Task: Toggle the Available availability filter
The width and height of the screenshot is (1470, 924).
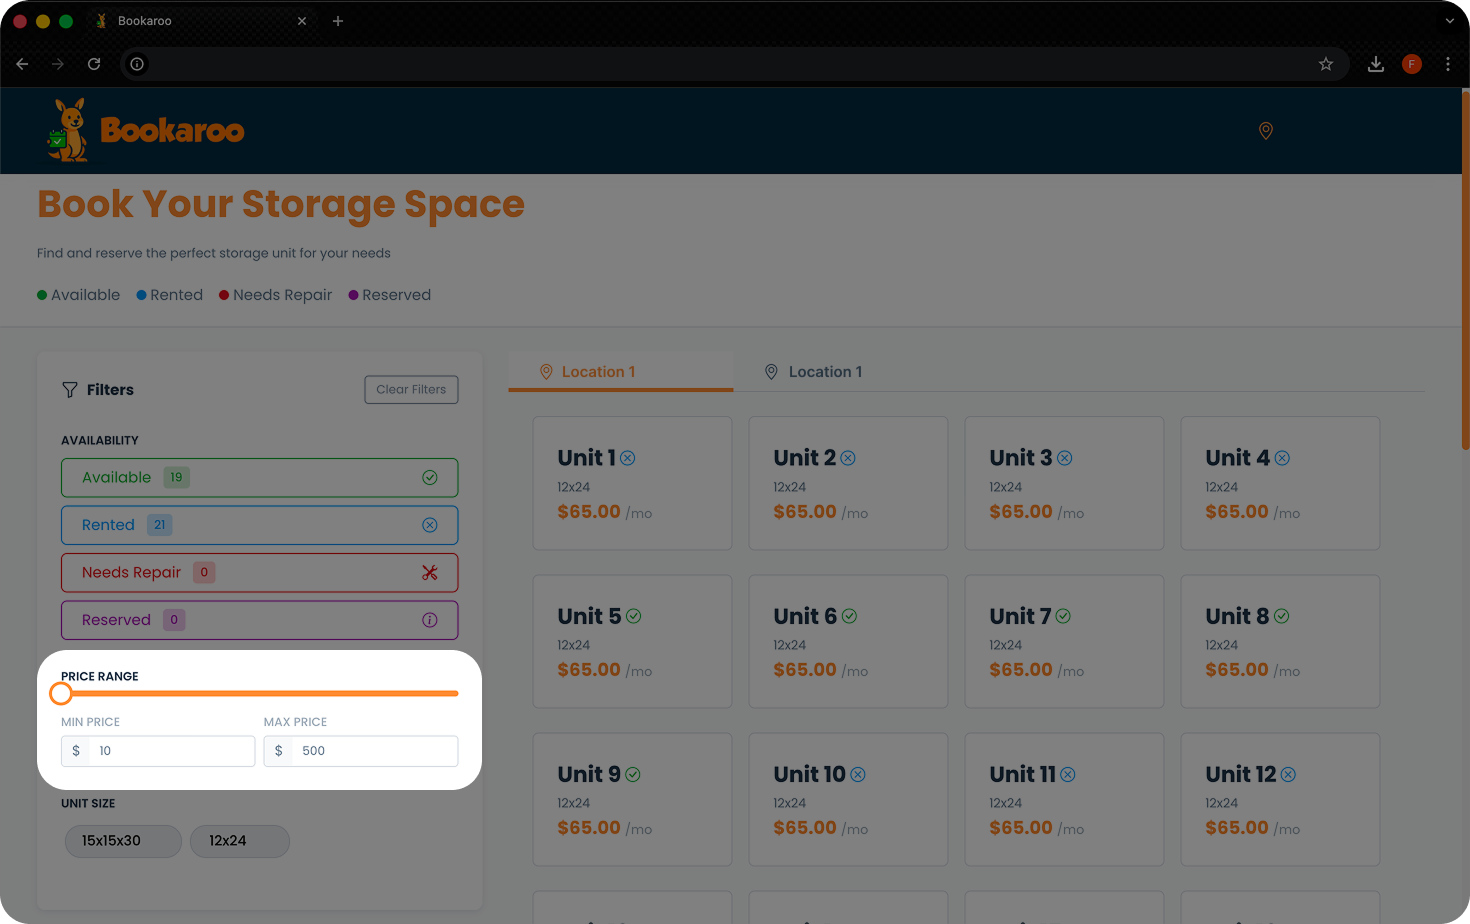Action: click(x=259, y=478)
